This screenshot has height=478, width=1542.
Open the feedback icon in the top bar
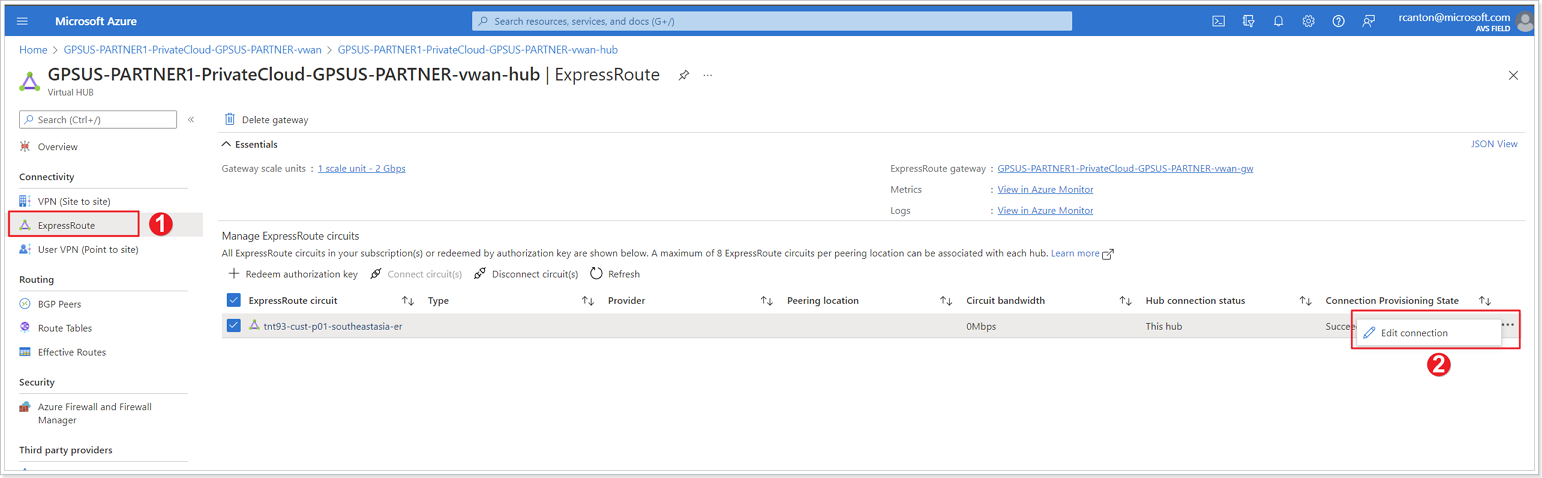click(1369, 21)
